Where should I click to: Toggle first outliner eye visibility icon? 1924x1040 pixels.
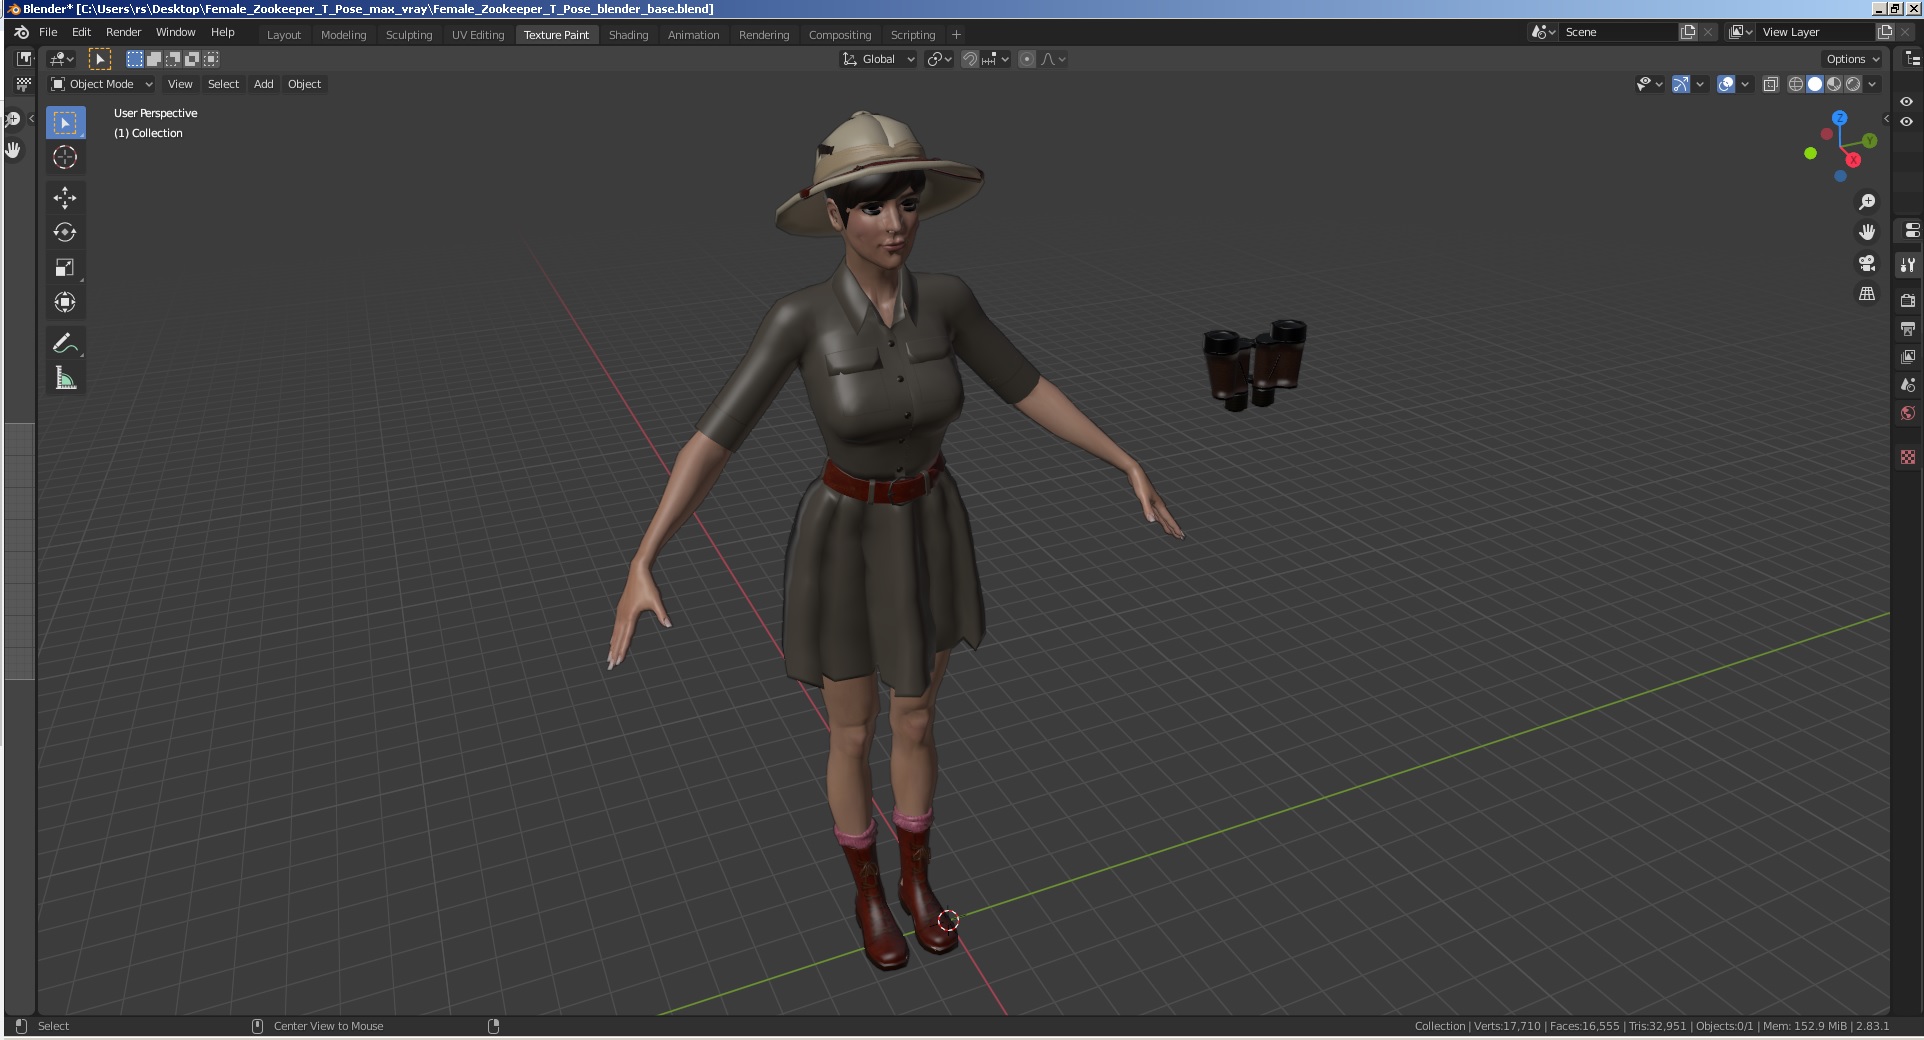(x=1907, y=102)
